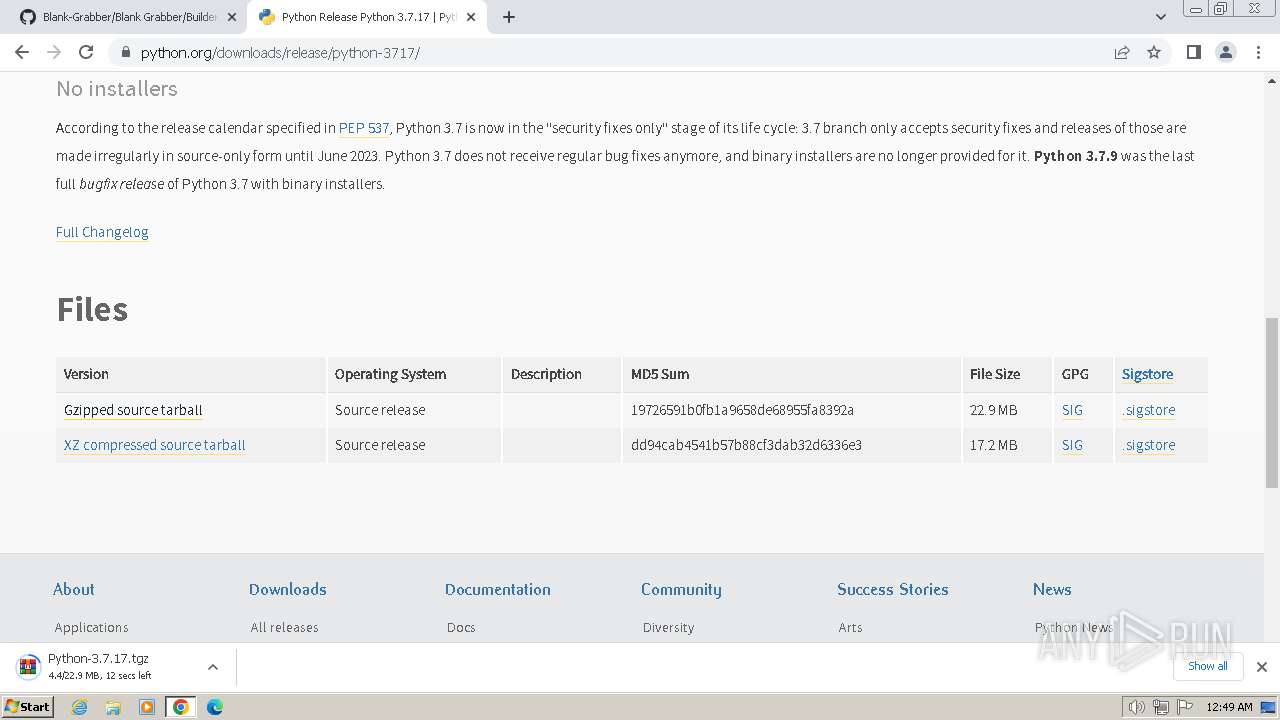Click the page vertical scrollbar

(x=1272, y=402)
